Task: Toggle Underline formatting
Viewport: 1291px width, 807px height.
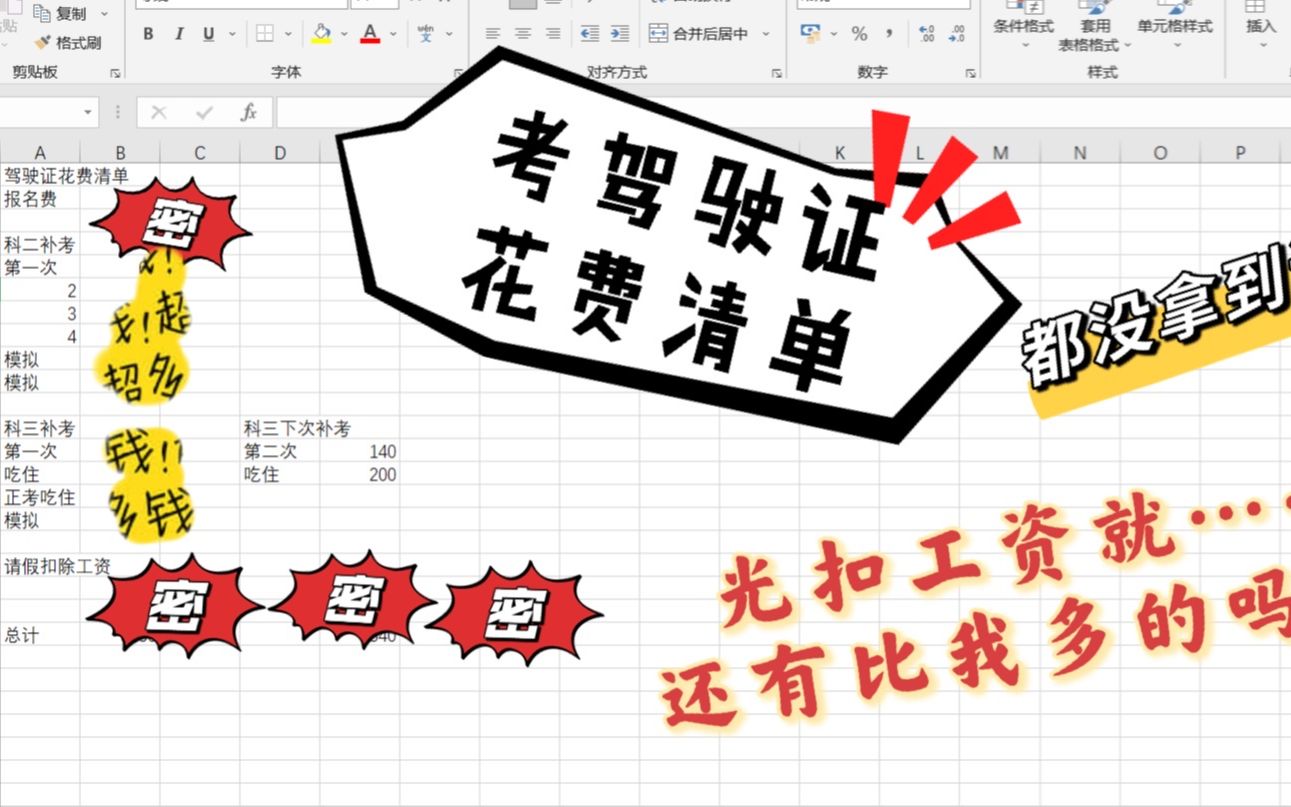Action: click(x=208, y=34)
